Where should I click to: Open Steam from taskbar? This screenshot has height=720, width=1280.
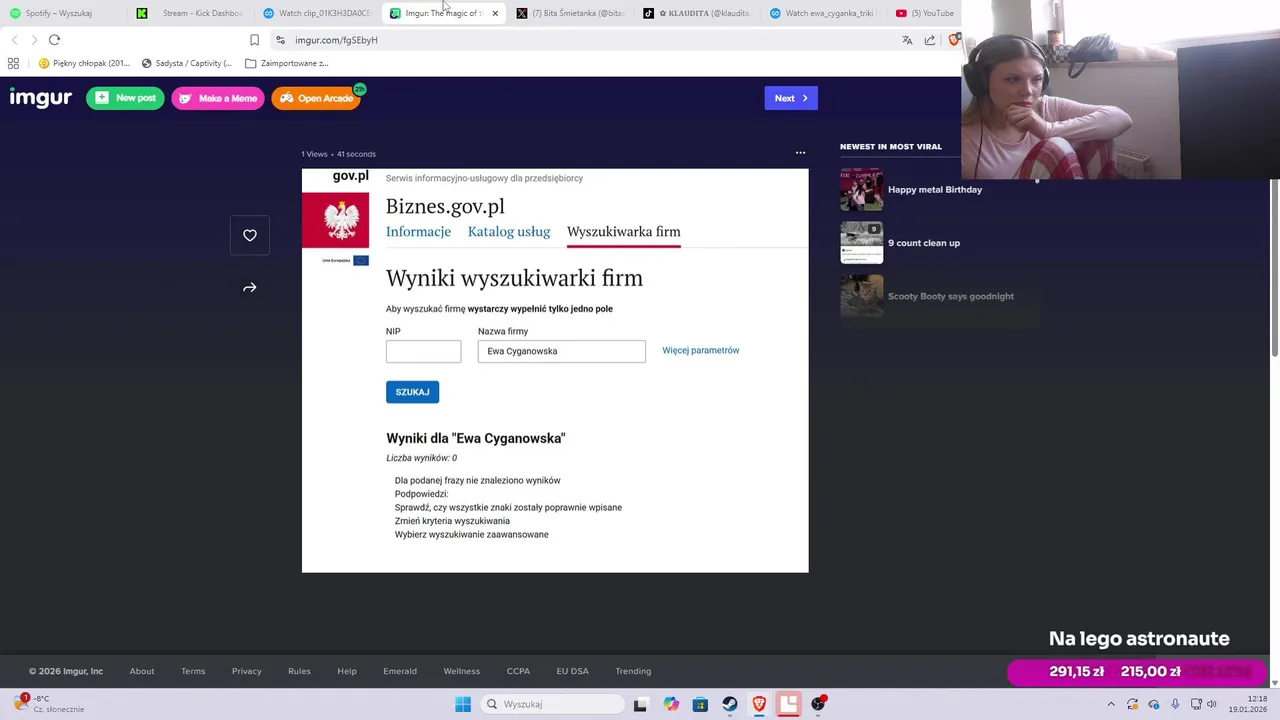click(730, 704)
